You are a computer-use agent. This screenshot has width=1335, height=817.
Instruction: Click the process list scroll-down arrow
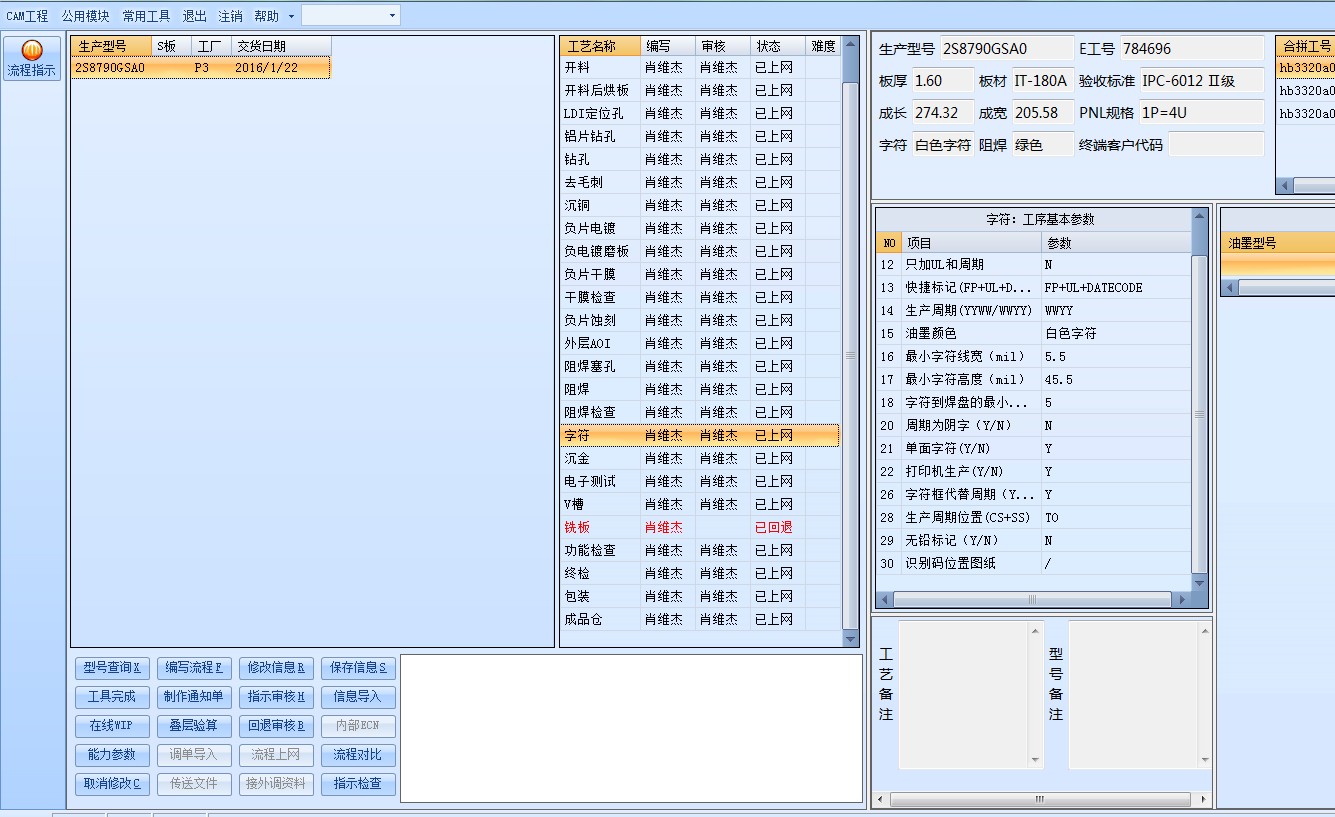[851, 639]
